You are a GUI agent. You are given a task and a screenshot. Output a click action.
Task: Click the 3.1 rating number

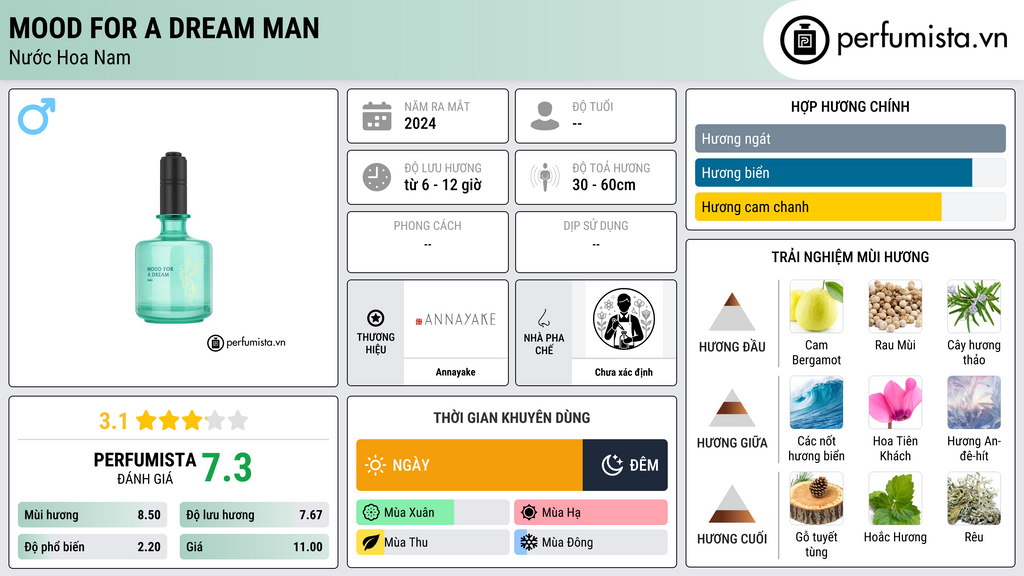tap(113, 421)
